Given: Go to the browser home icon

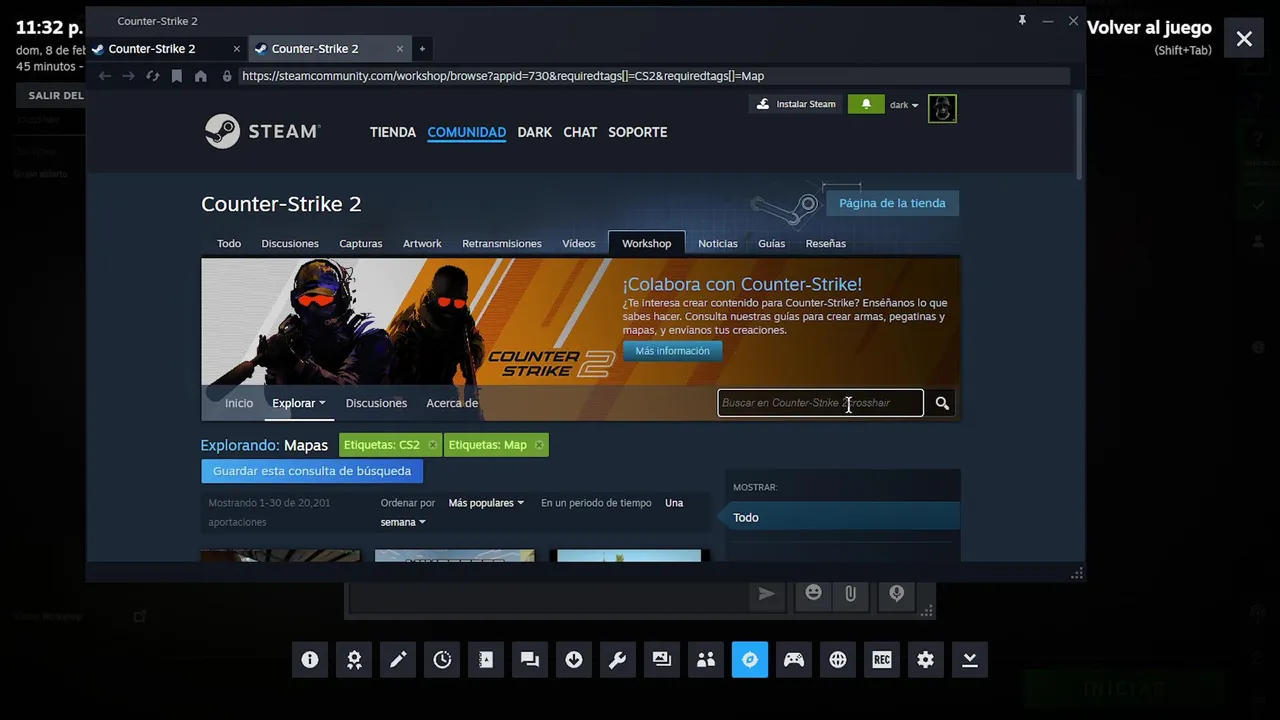Looking at the screenshot, I should pos(201,76).
